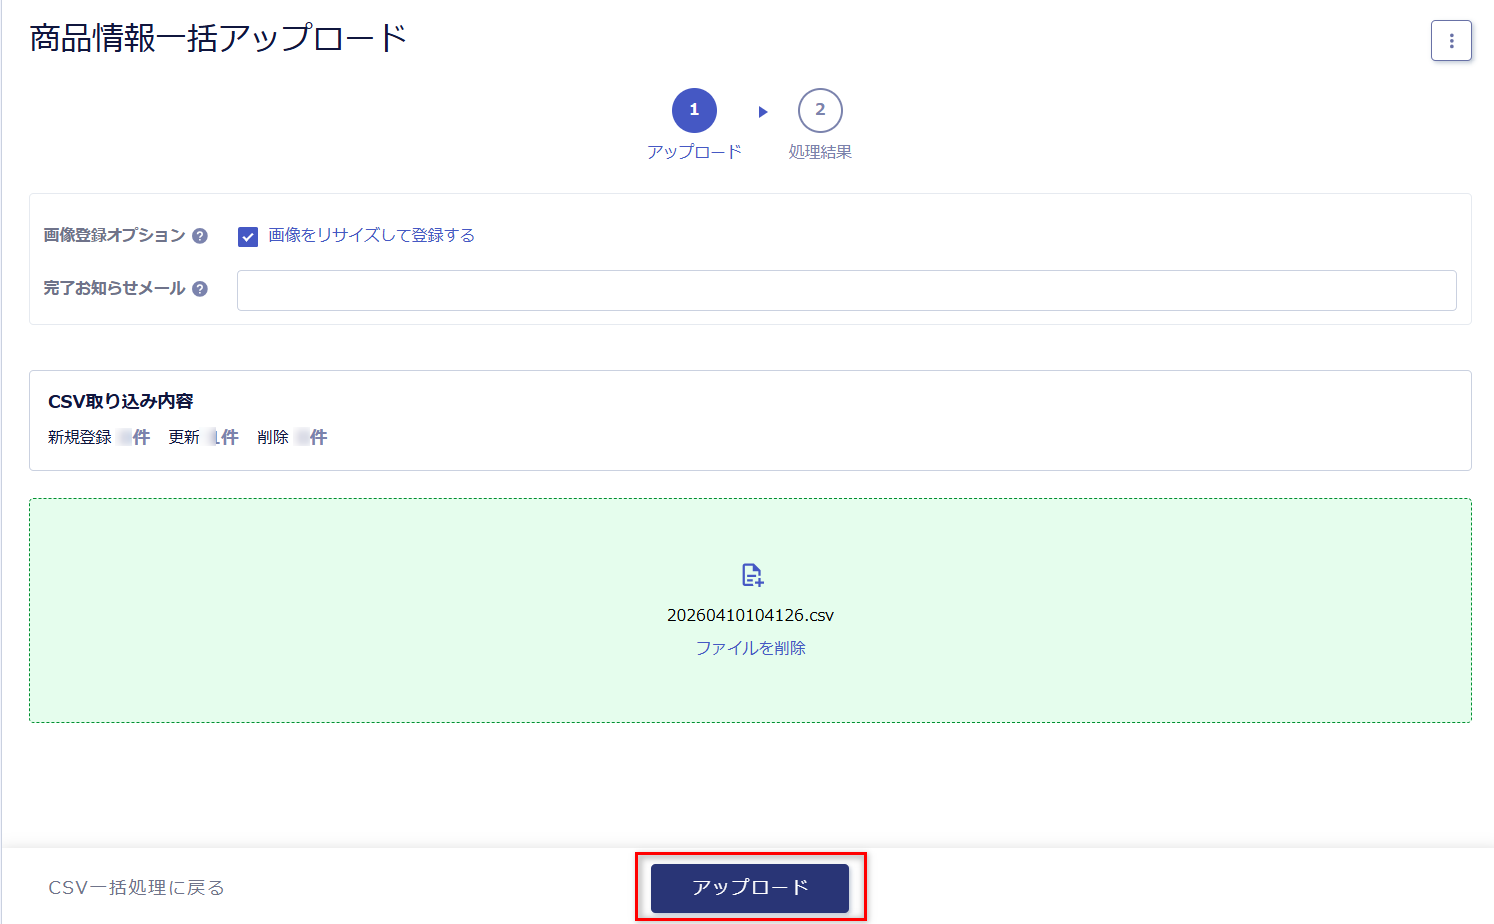
Task: Click the 新規登録 count text
Action: (79, 437)
